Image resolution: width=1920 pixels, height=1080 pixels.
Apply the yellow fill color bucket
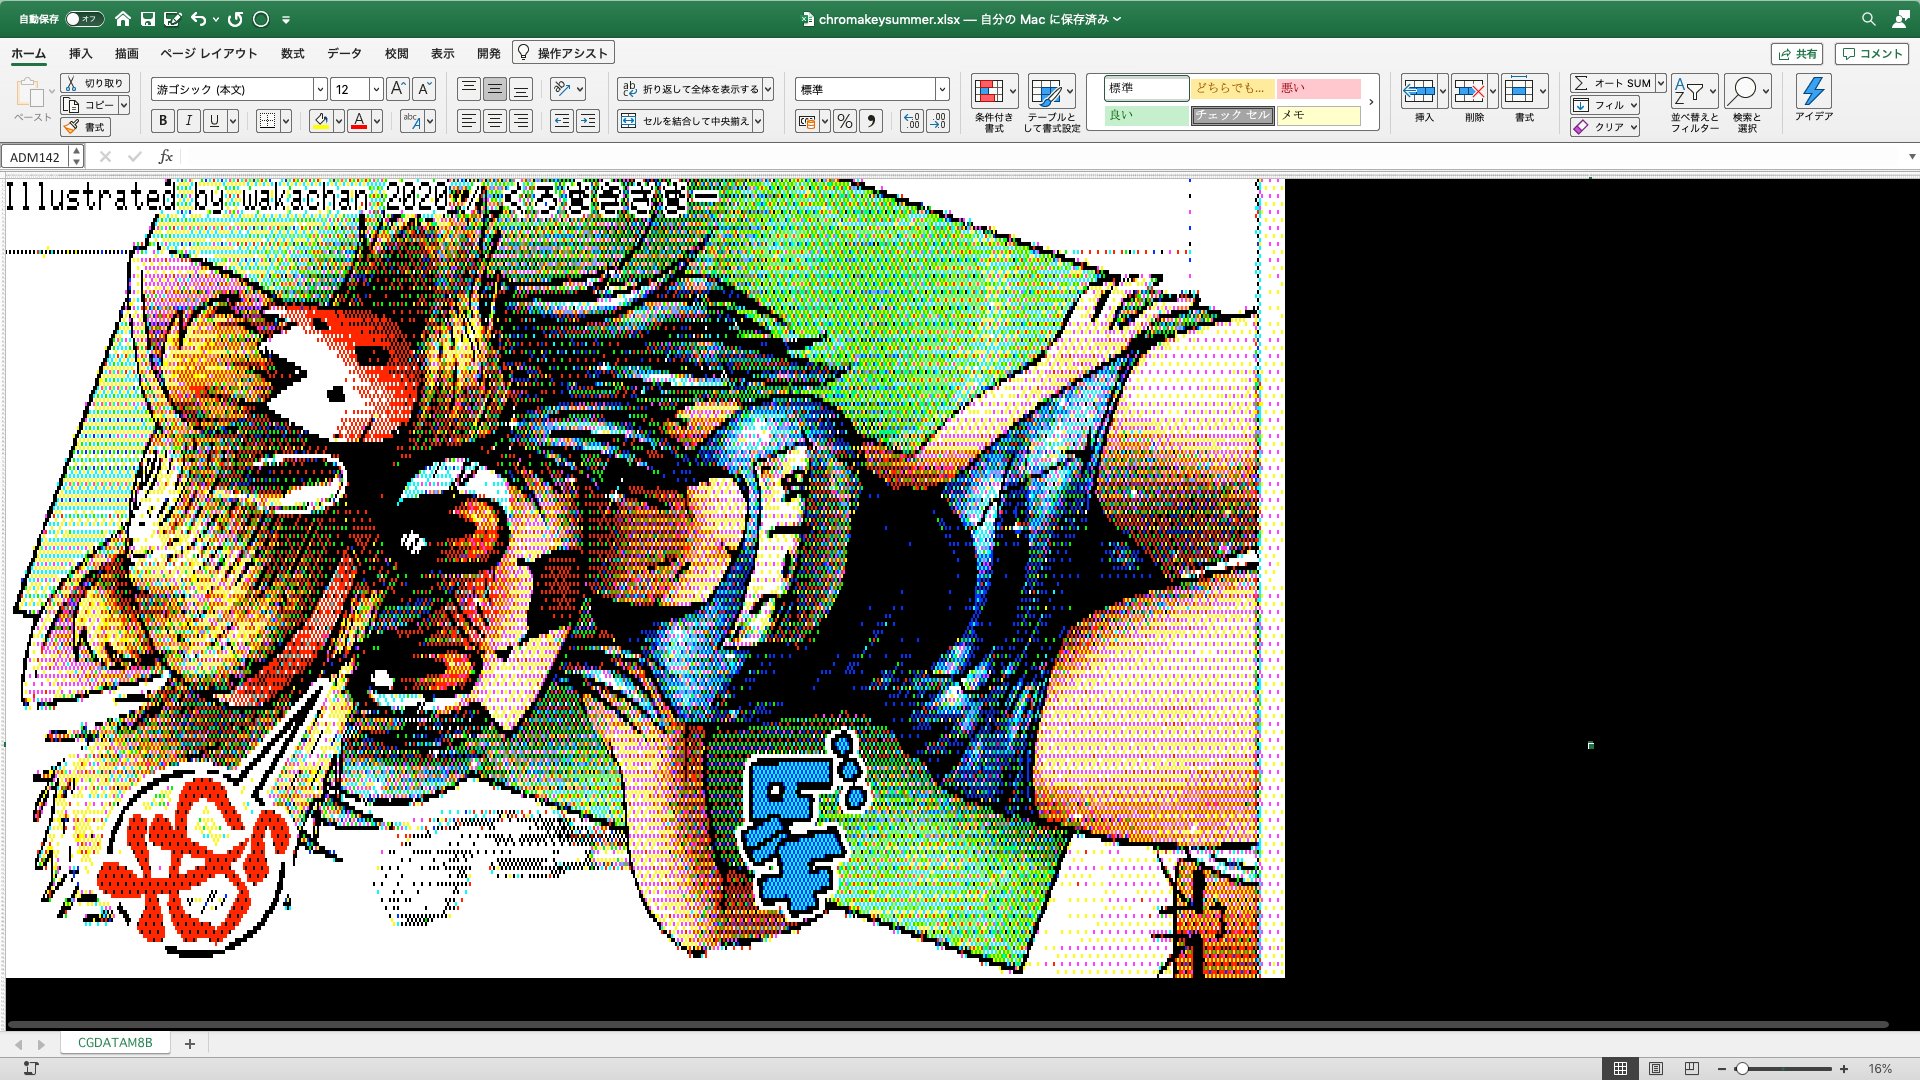(321, 121)
